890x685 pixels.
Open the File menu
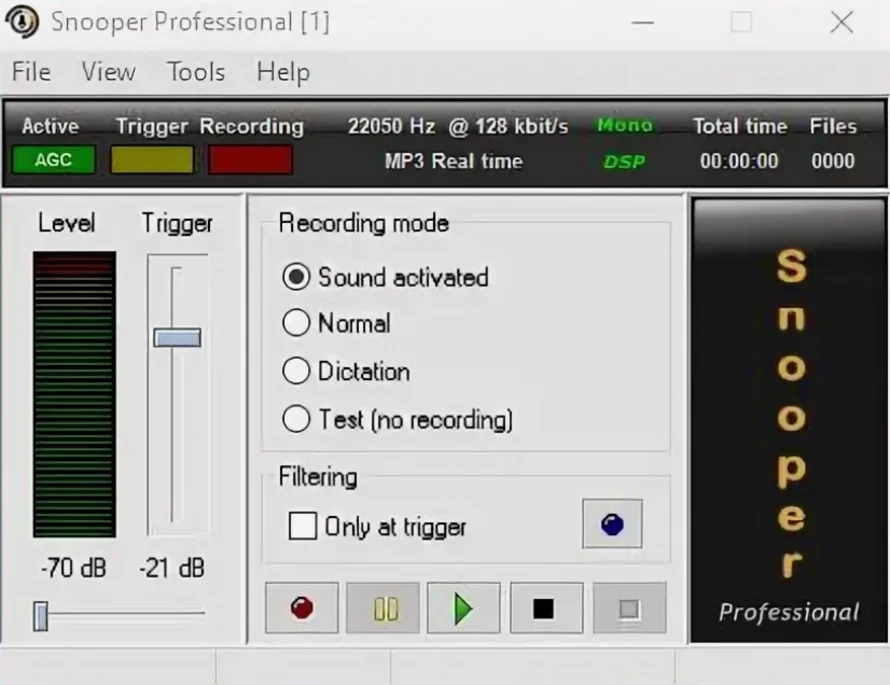coord(31,72)
